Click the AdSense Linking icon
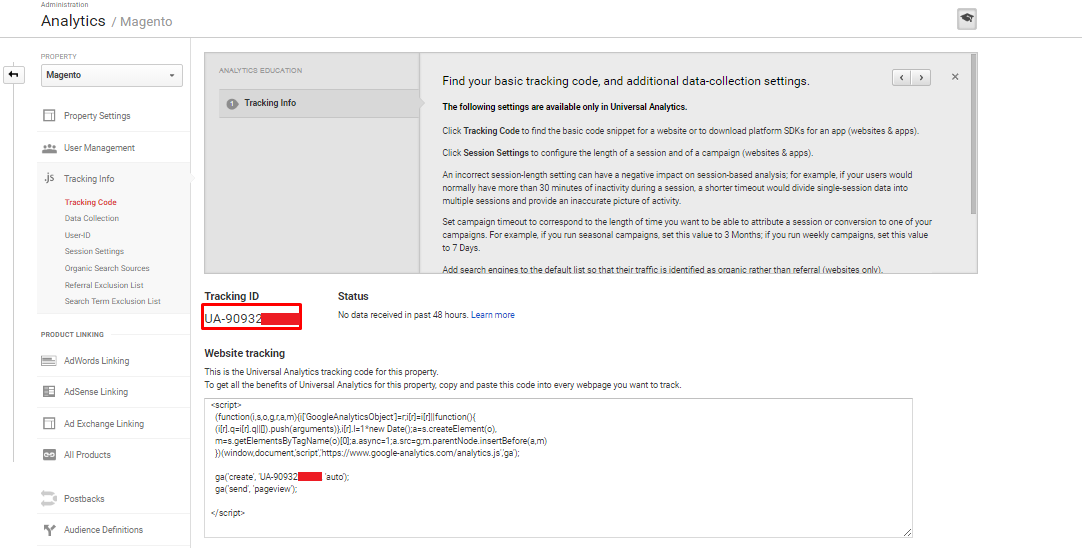The height and width of the screenshot is (548, 1082). (49, 391)
